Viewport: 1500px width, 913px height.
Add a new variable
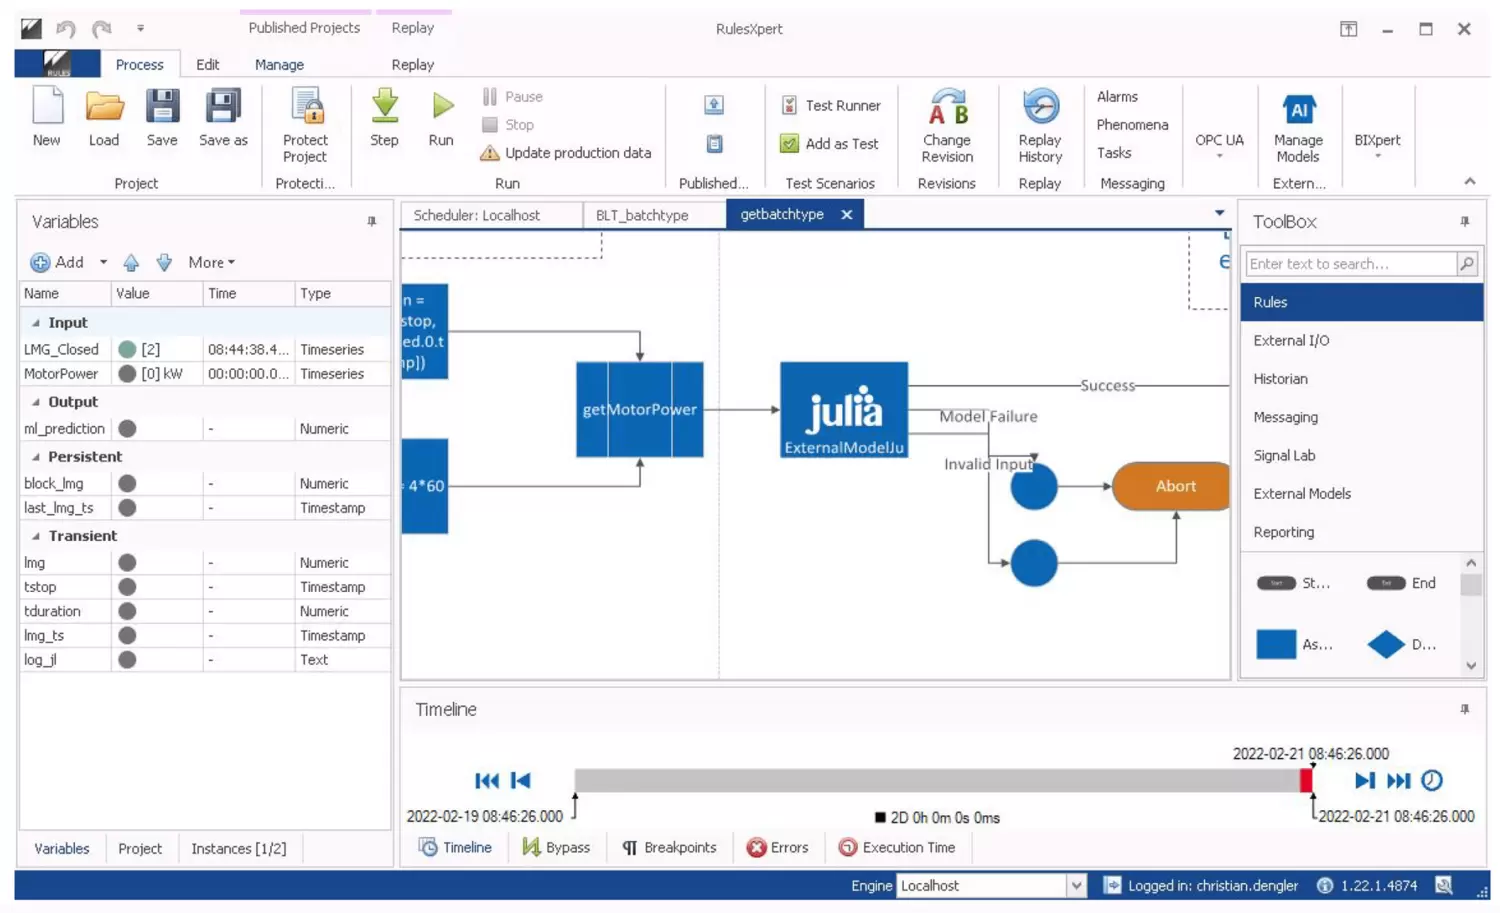pyautogui.click(x=57, y=262)
